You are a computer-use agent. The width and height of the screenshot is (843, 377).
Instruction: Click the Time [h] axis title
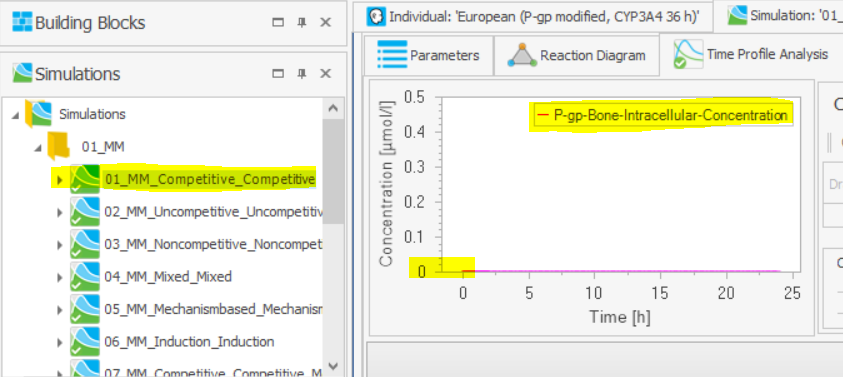tap(620, 316)
